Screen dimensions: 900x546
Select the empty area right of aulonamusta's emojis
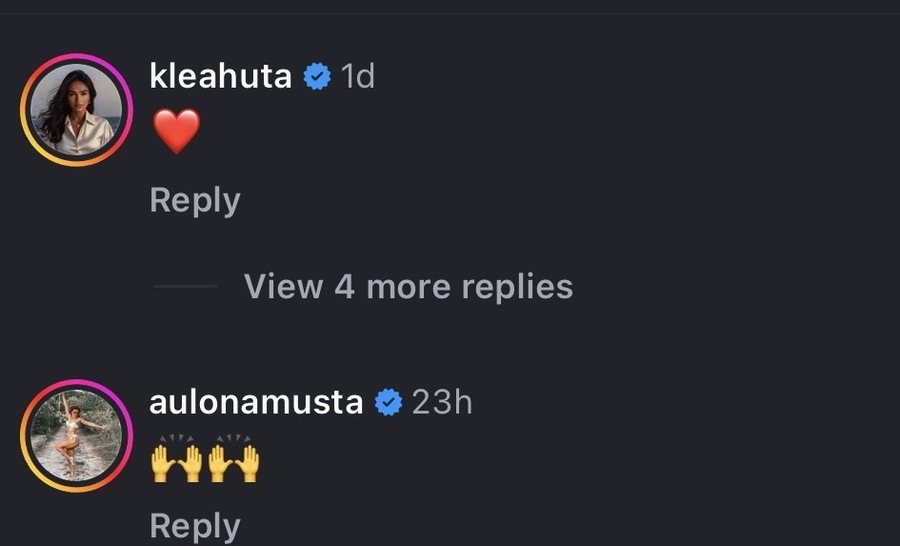[550, 459]
